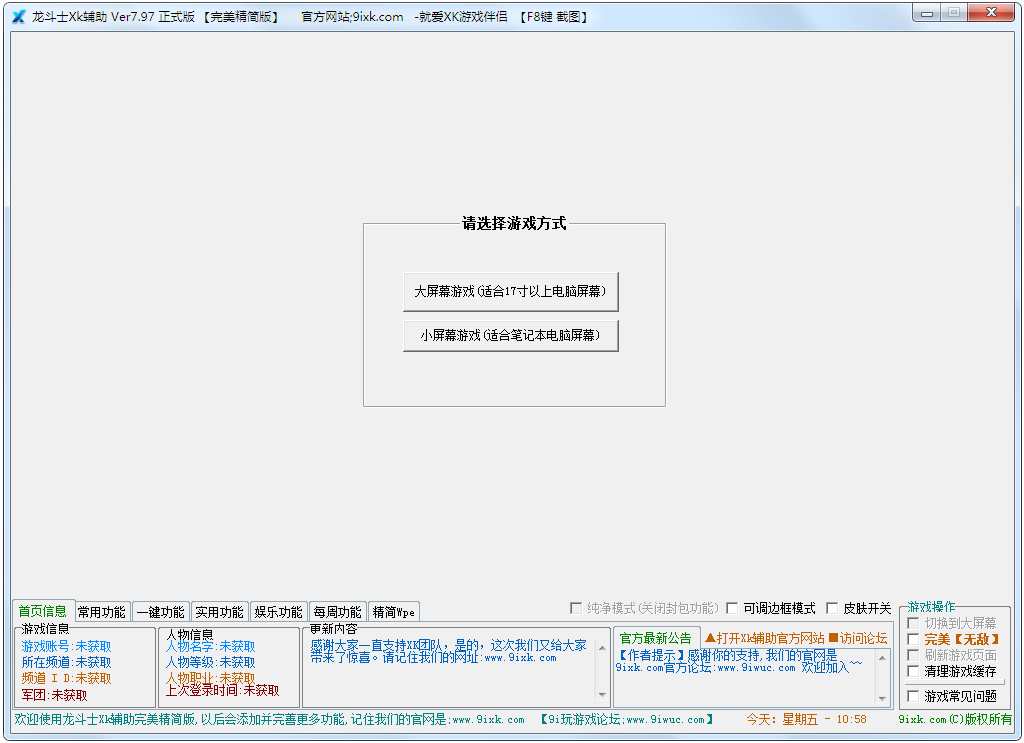The width and height of the screenshot is (1024, 743).
Task: Click the www.9ixk.com link in status bar
Action: pos(487,719)
